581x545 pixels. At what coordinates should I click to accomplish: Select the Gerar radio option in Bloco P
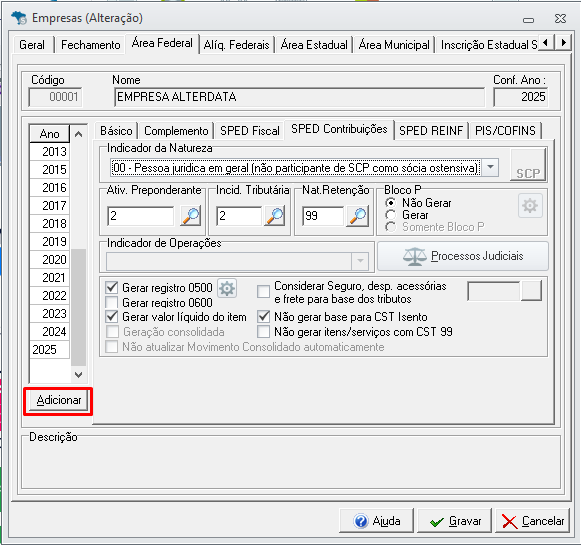click(390, 215)
